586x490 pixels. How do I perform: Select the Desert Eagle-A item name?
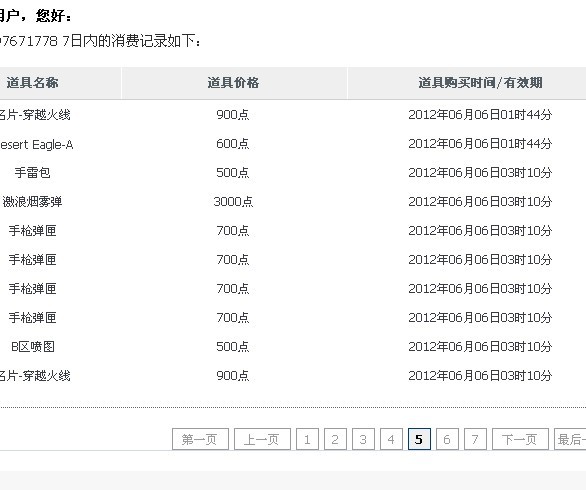(36, 144)
